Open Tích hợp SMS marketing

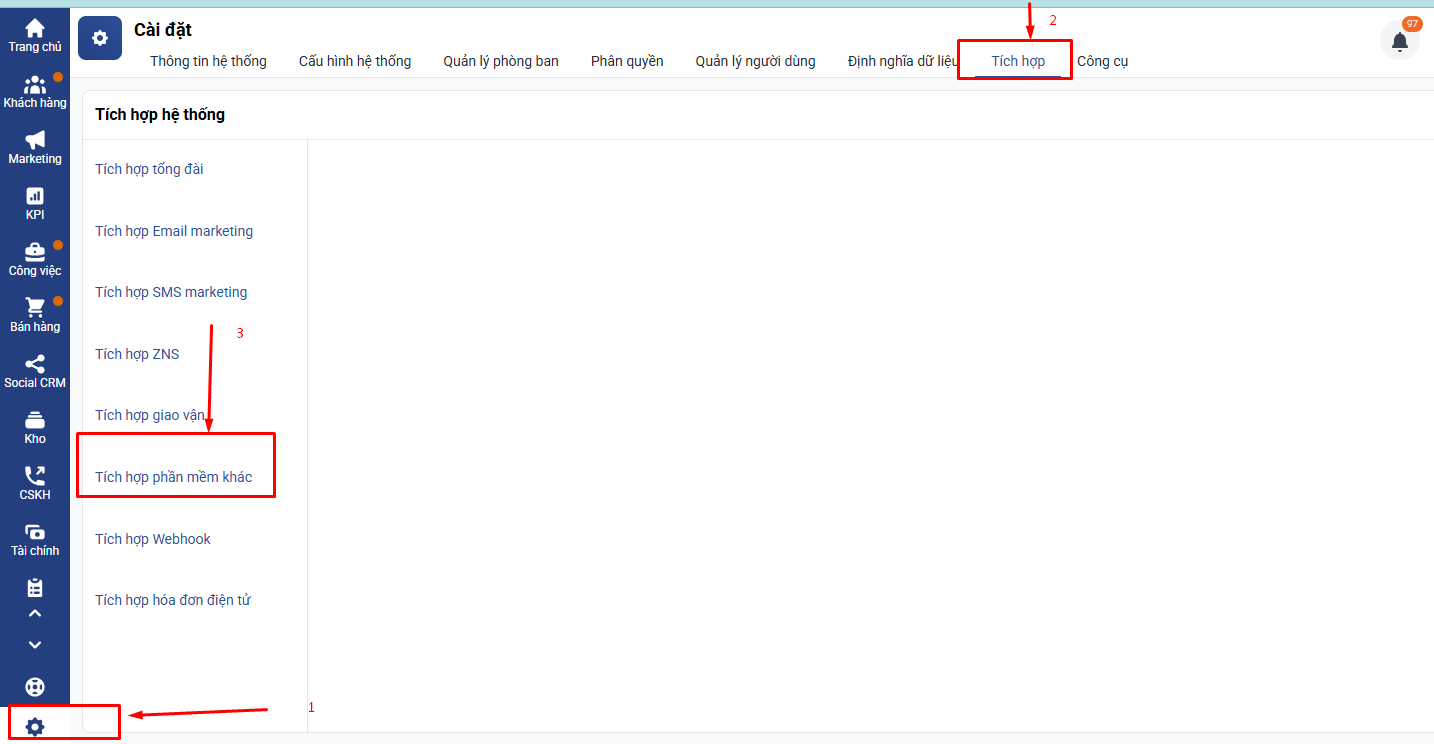171,292
